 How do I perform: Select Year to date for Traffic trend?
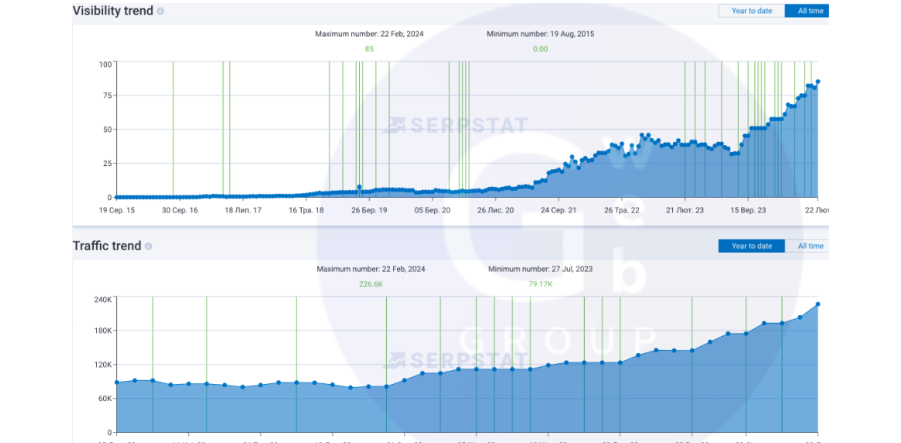751,246
